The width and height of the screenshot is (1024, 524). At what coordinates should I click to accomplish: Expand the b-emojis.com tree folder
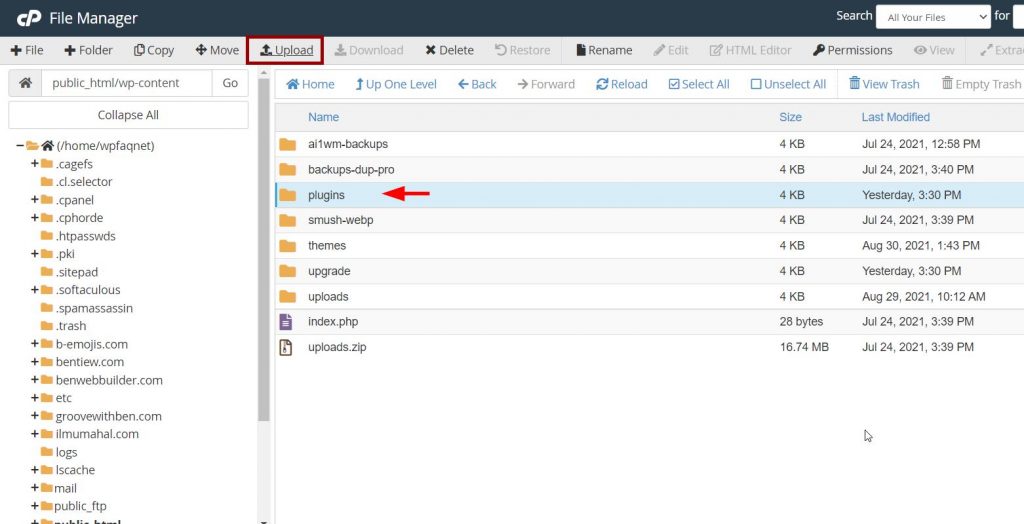tap(35, 344)
